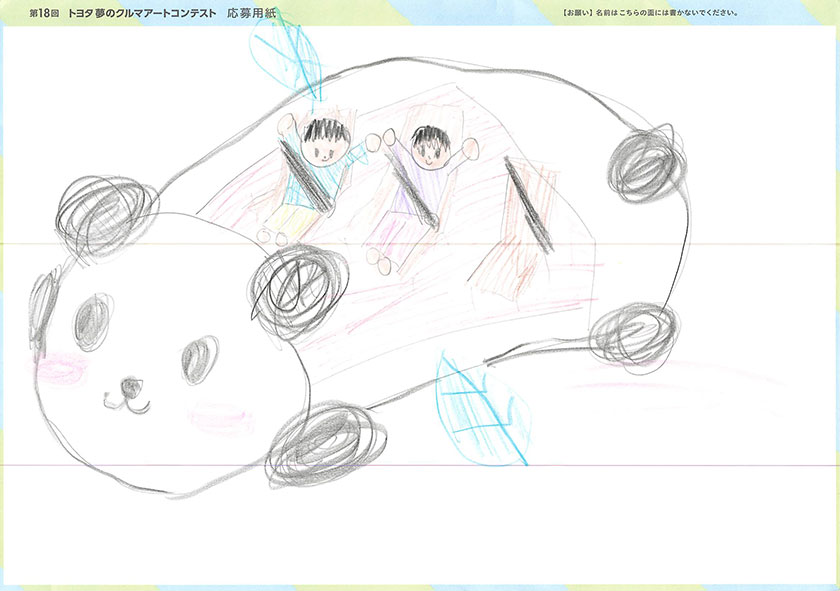Click the "トヨタ 夢のクルマアートコンテスト" title
Image resolution: width=840 pixels, height=591 pixels.
tap(142, 13)
